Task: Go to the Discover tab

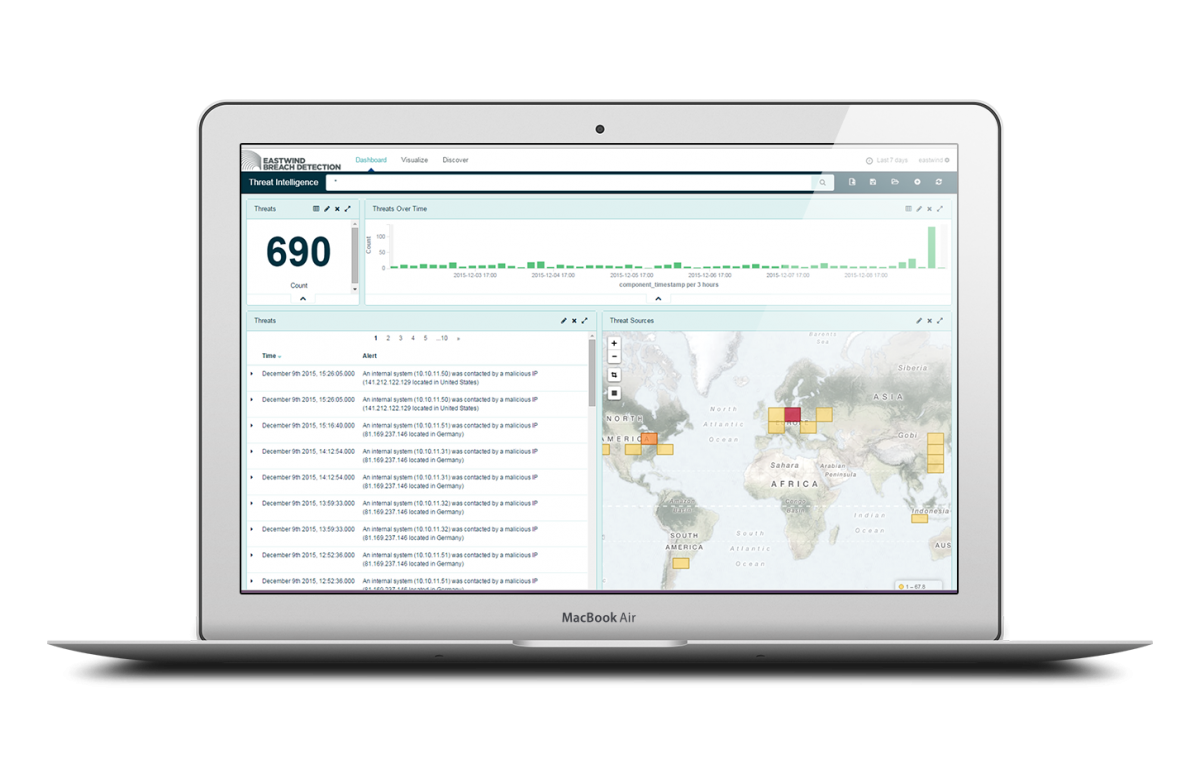Action: click(455, 160)
